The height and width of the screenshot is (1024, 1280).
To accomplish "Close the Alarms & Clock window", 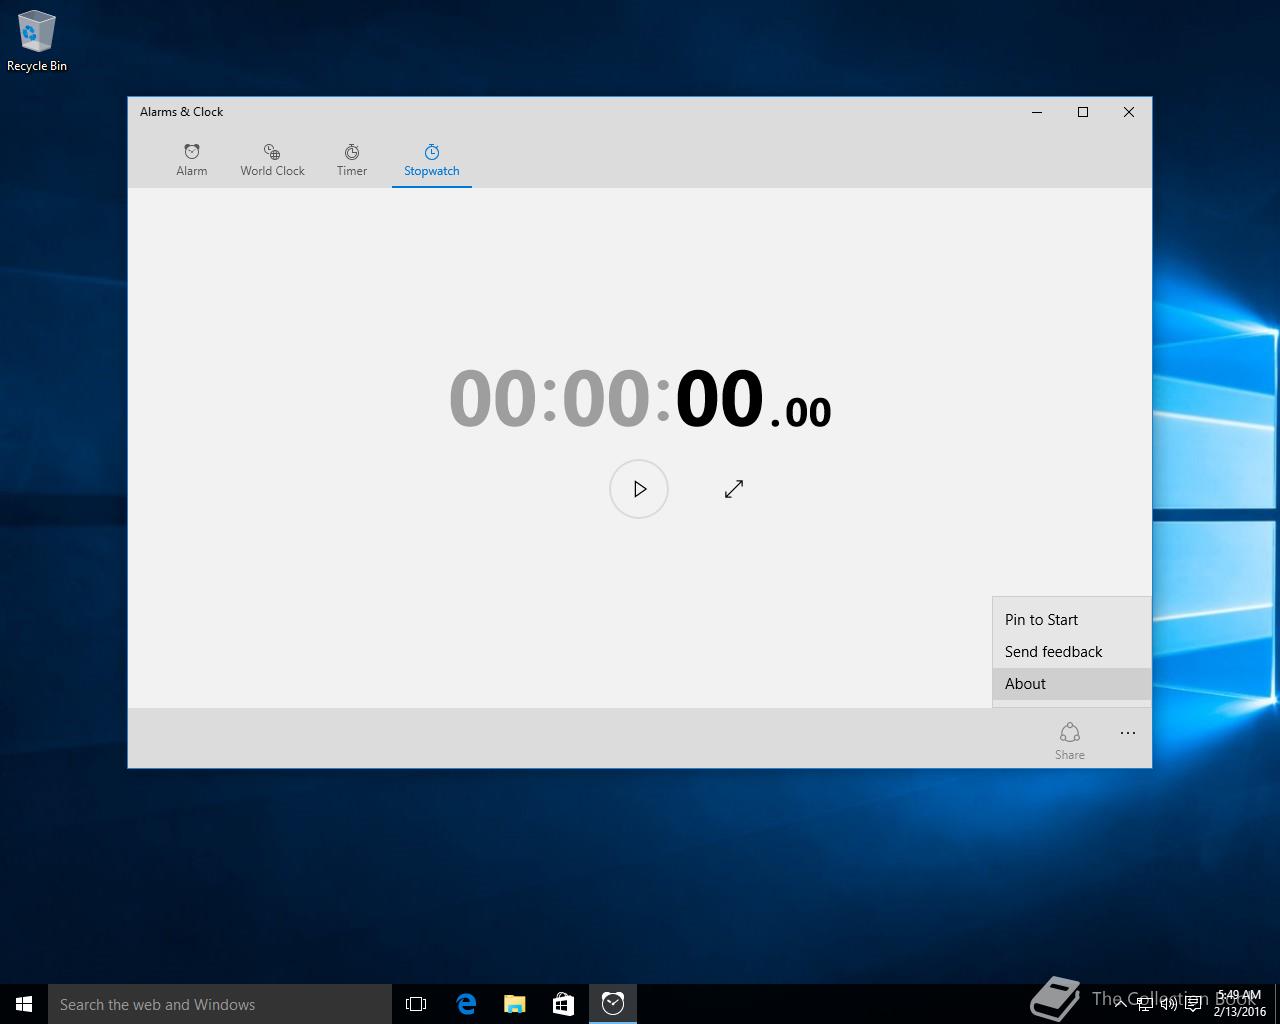I will [x=1129, y=112].
